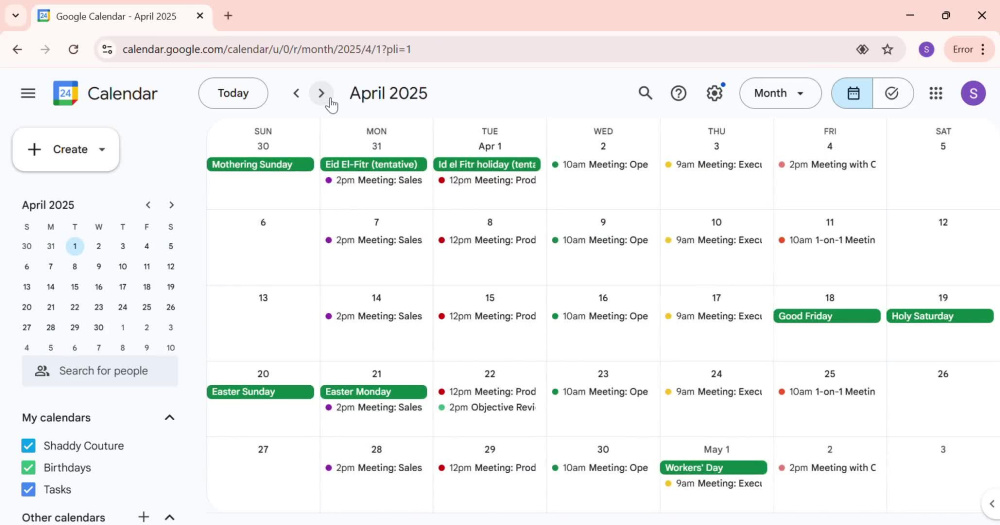Switch to tasks view checkmark icon
Screen dimensions: 1000x525
coord(892,93)
